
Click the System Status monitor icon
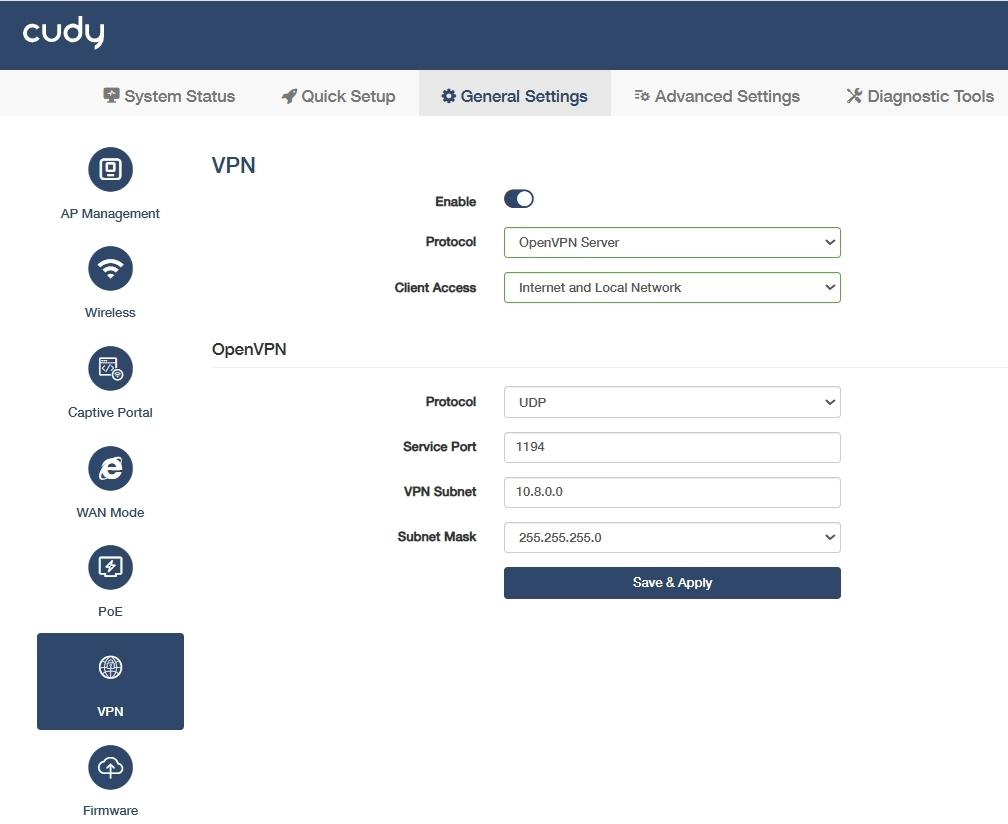click(x=111, y=96)
